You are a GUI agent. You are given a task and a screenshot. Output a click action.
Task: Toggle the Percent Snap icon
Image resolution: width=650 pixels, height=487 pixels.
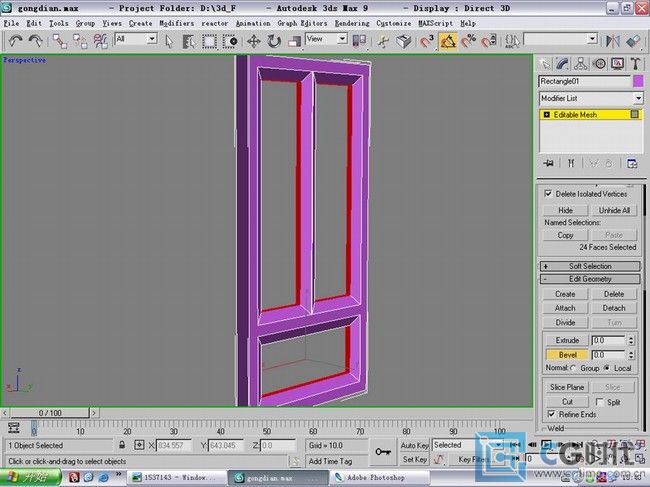[x=469, y=41]
